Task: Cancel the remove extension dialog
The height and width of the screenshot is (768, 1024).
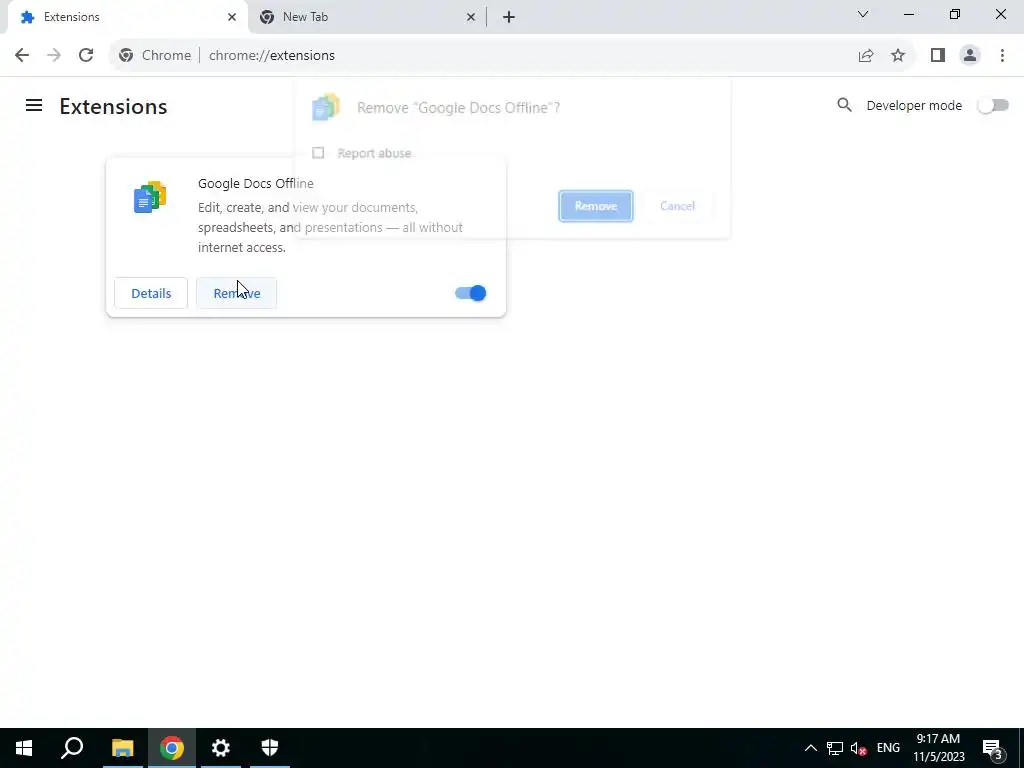Action: click(x=677, y=206)
